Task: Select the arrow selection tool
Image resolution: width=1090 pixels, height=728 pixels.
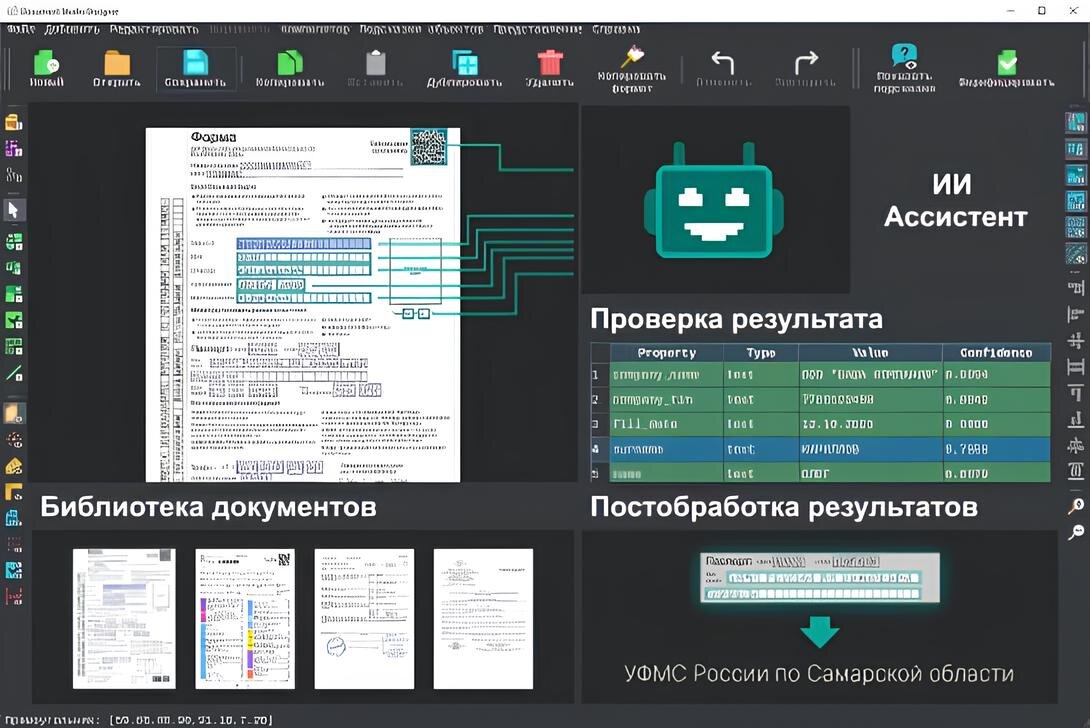Action: point(14,210)
